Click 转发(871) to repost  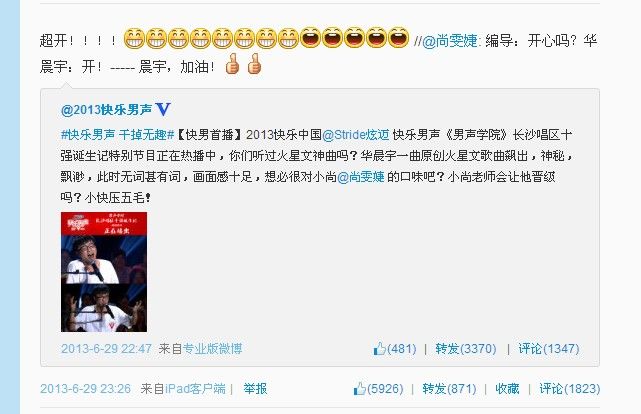[449, 388]
